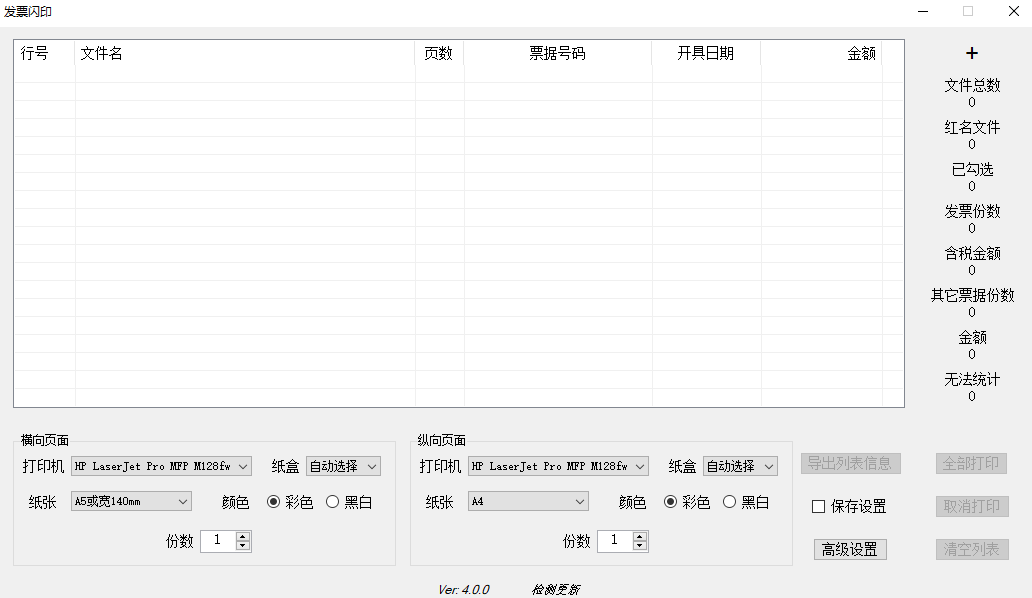Open 打印机 dropdown in 纵向页面 group
1032x598 pixels.
pyautogui.click(x=558, y=466)
